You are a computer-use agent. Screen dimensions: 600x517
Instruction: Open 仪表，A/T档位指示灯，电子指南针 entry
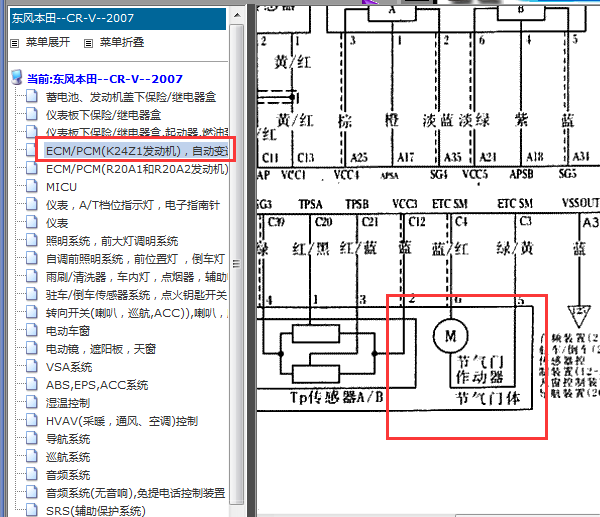133,205
